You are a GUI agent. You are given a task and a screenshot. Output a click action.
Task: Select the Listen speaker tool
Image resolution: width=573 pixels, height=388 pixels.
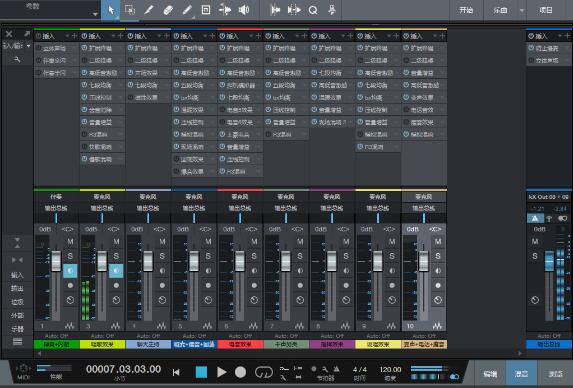click(x=244, y=10)
